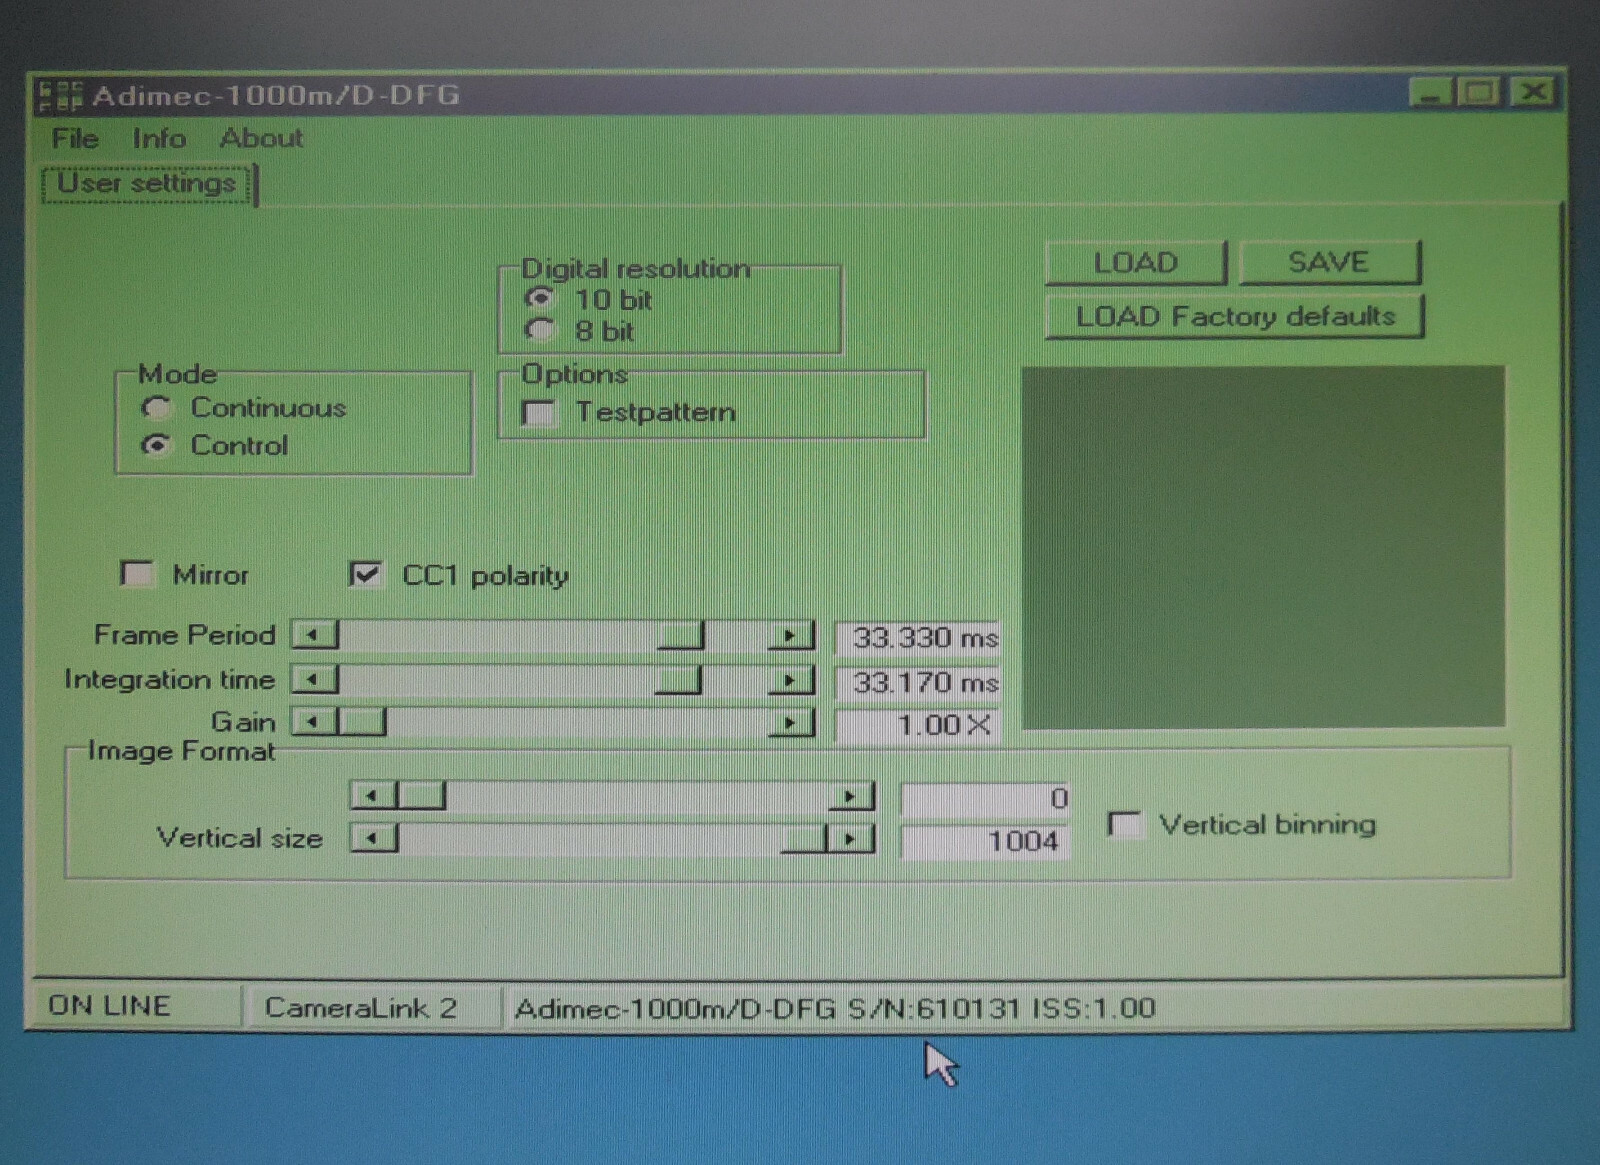Click the Vertical size slider thumb
This screenshot has width=1600, height=1165.
(x=803, y=839)
